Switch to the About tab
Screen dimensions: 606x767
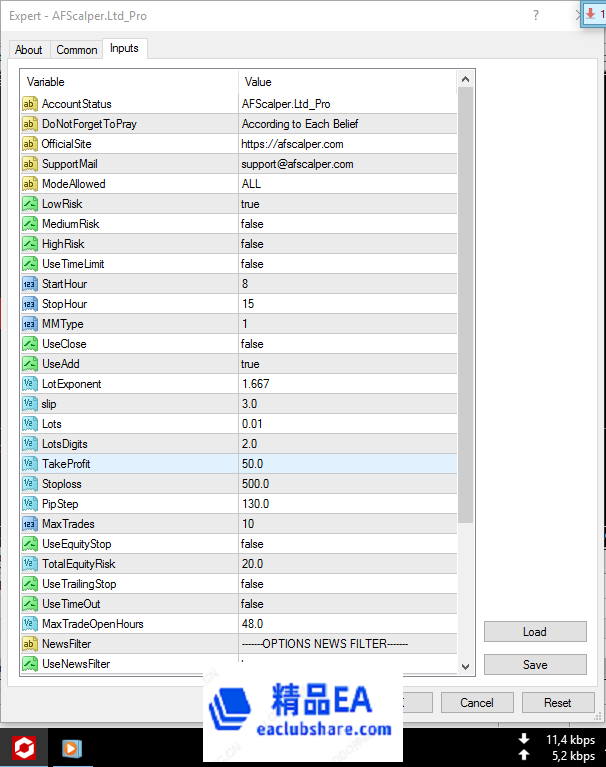click(29, 50)
